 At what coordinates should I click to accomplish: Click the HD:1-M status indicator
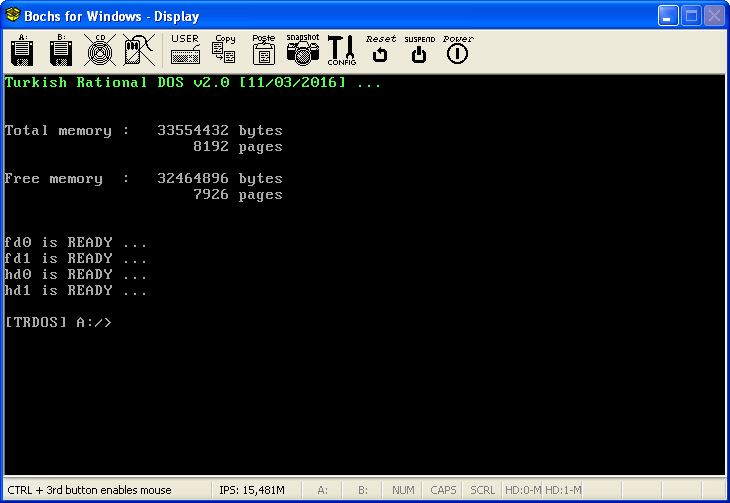(563, 490)
